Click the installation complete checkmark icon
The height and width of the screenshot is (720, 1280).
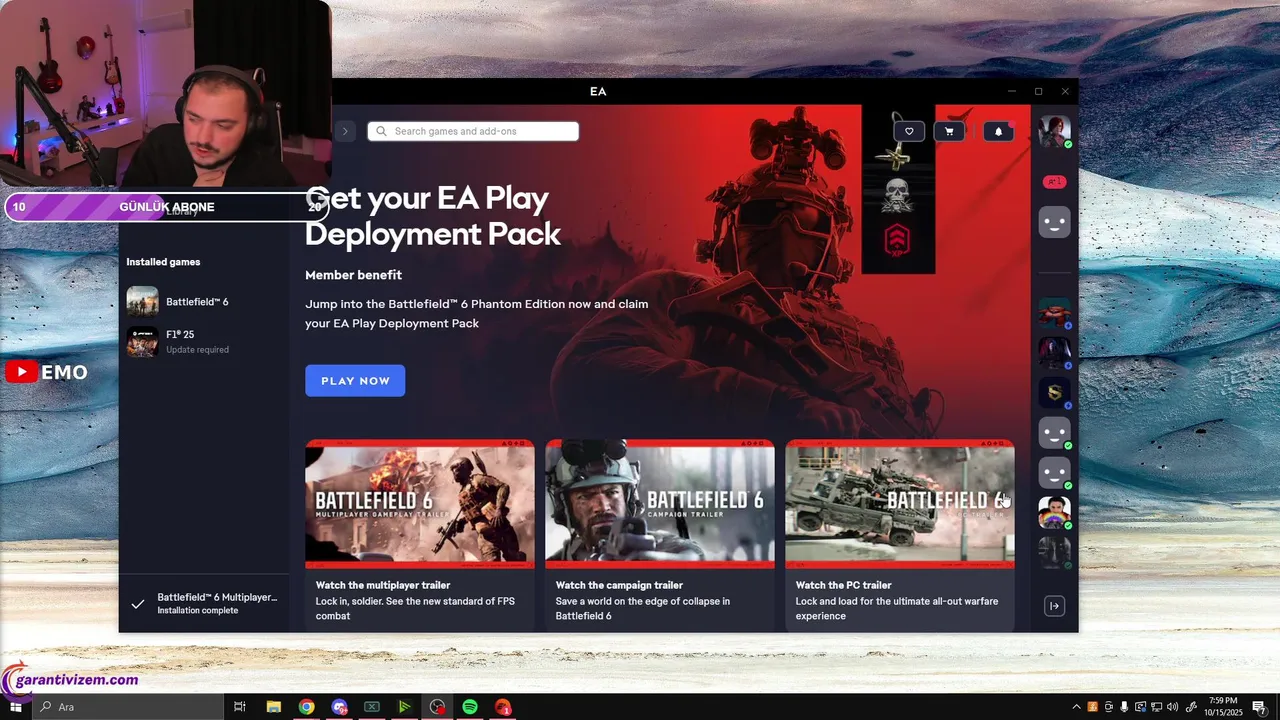pos(138,603)
